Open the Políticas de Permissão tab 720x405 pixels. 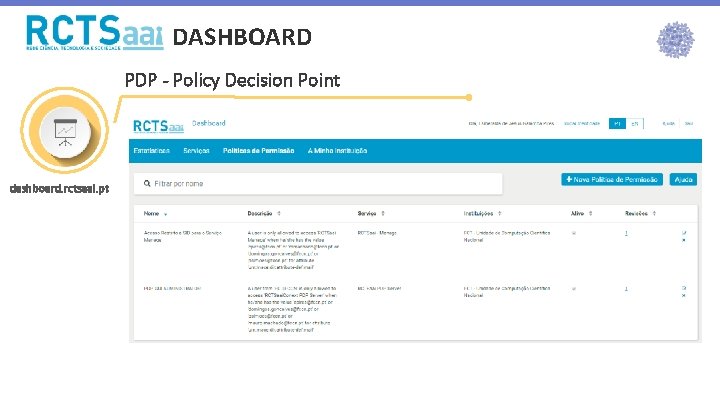259,151
